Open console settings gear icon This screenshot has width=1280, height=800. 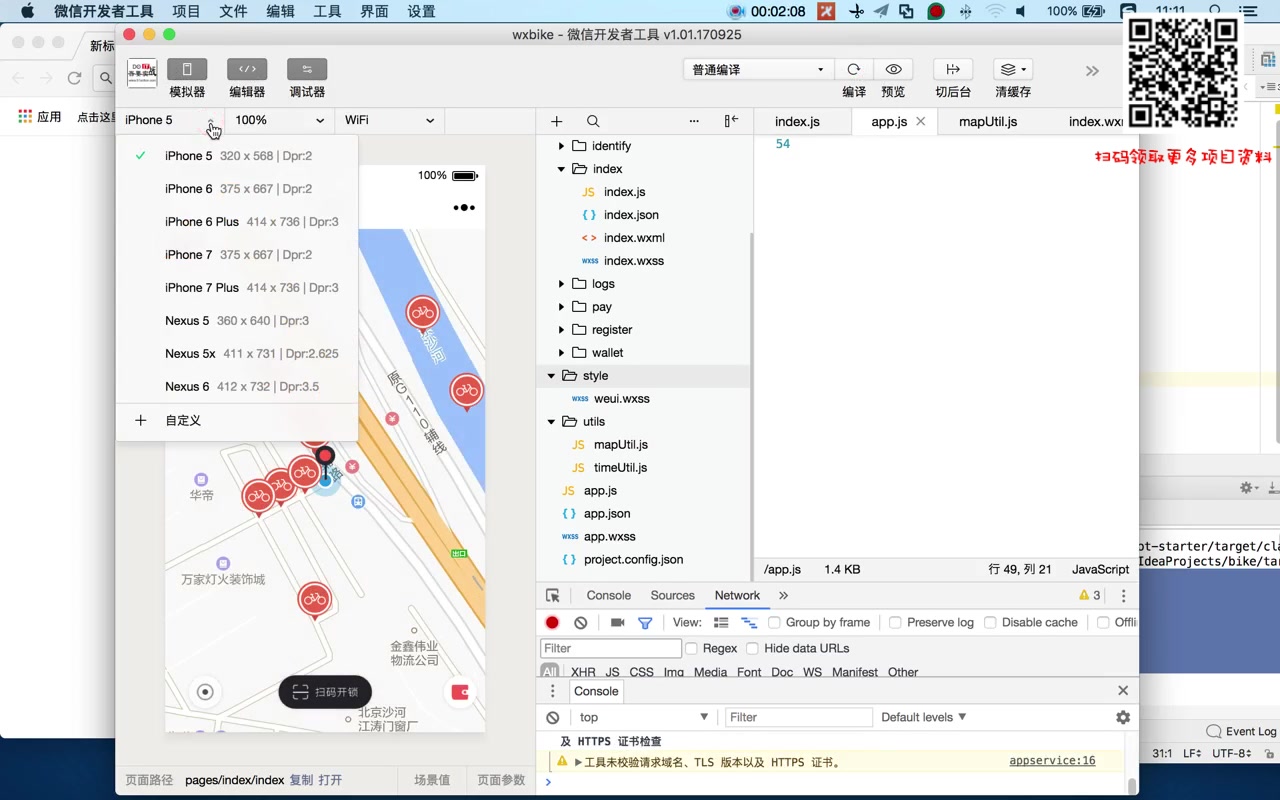pyautogui.click(x=1123, y=717)
